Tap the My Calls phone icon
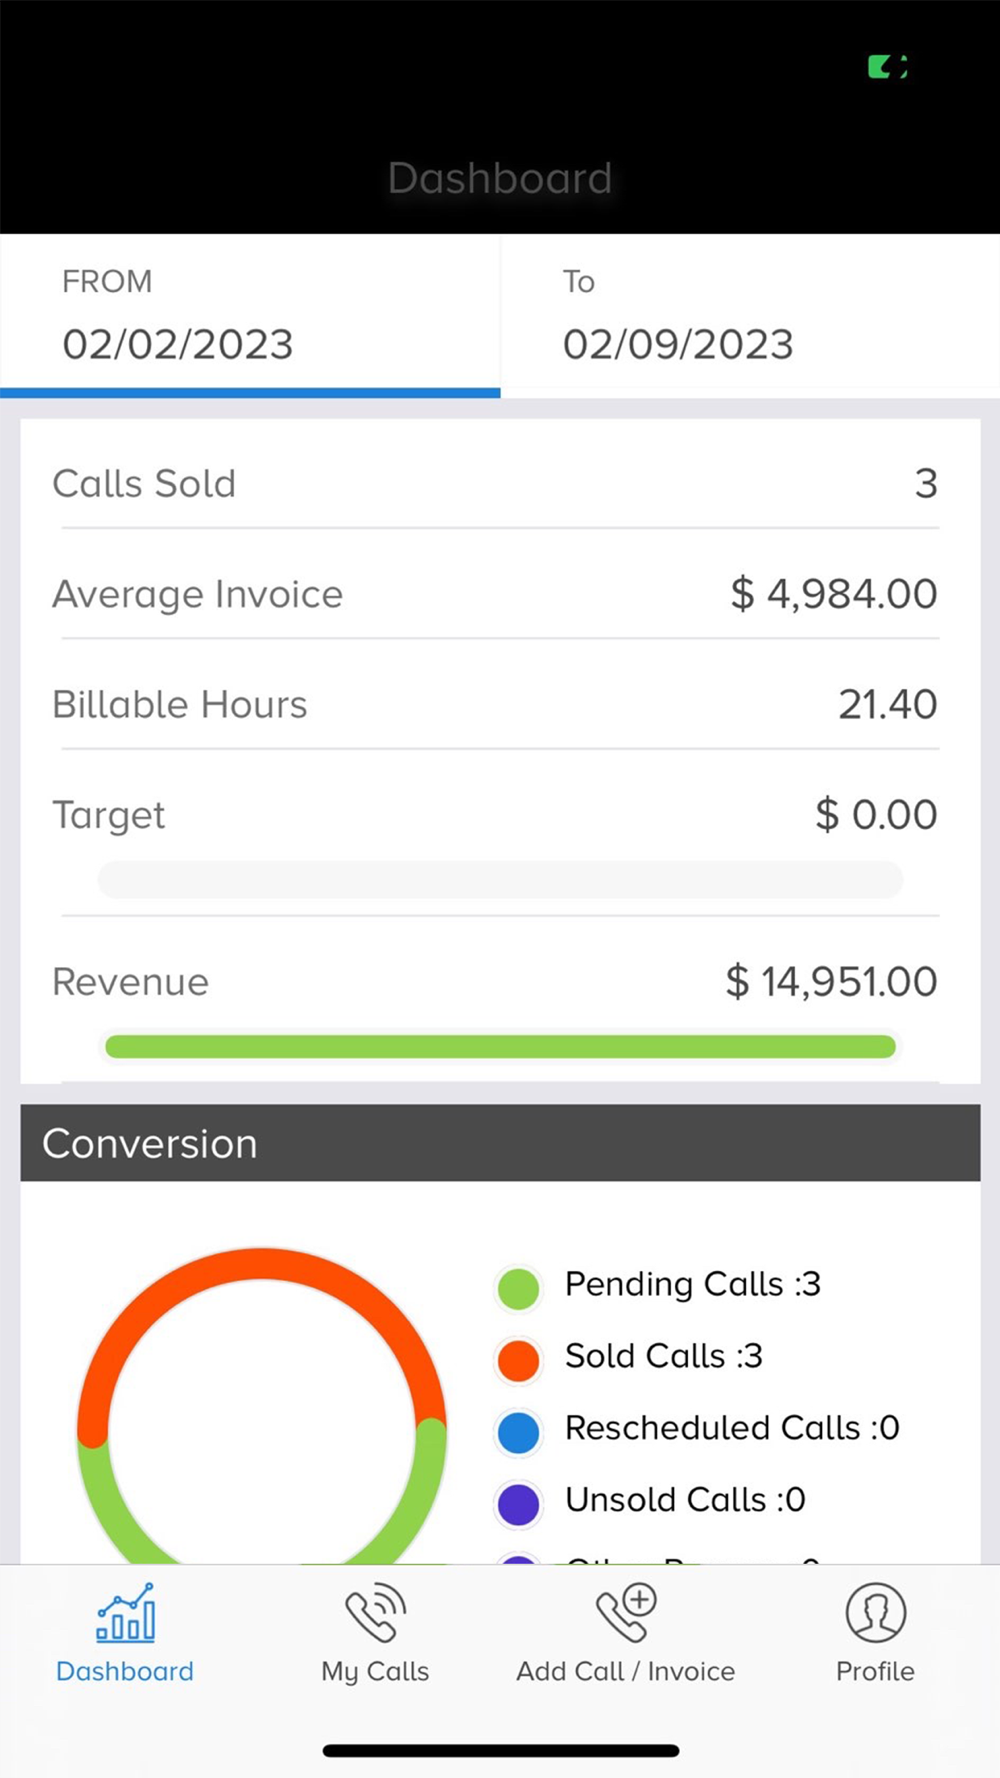Viewport: 1000px width, 1778px height. 375,1612
